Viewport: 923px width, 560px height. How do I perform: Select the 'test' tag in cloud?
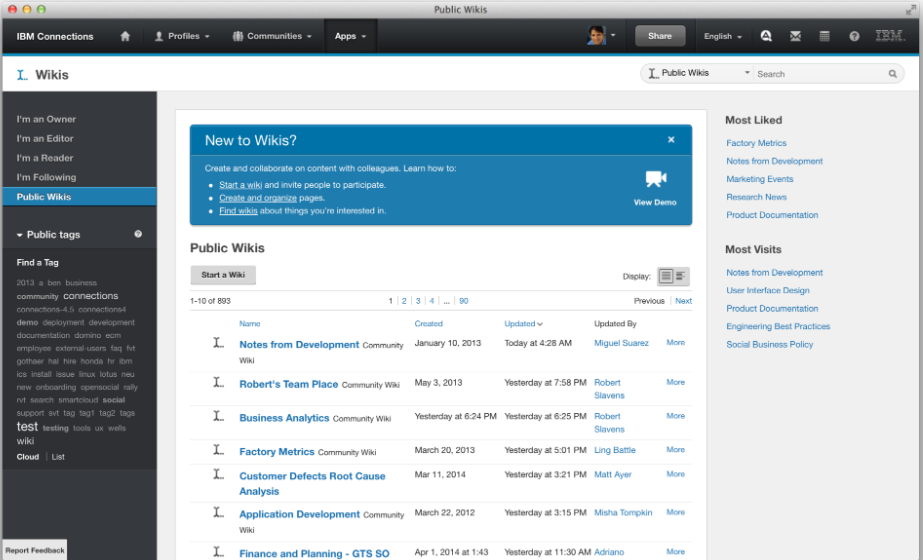[x=27, y=427]
